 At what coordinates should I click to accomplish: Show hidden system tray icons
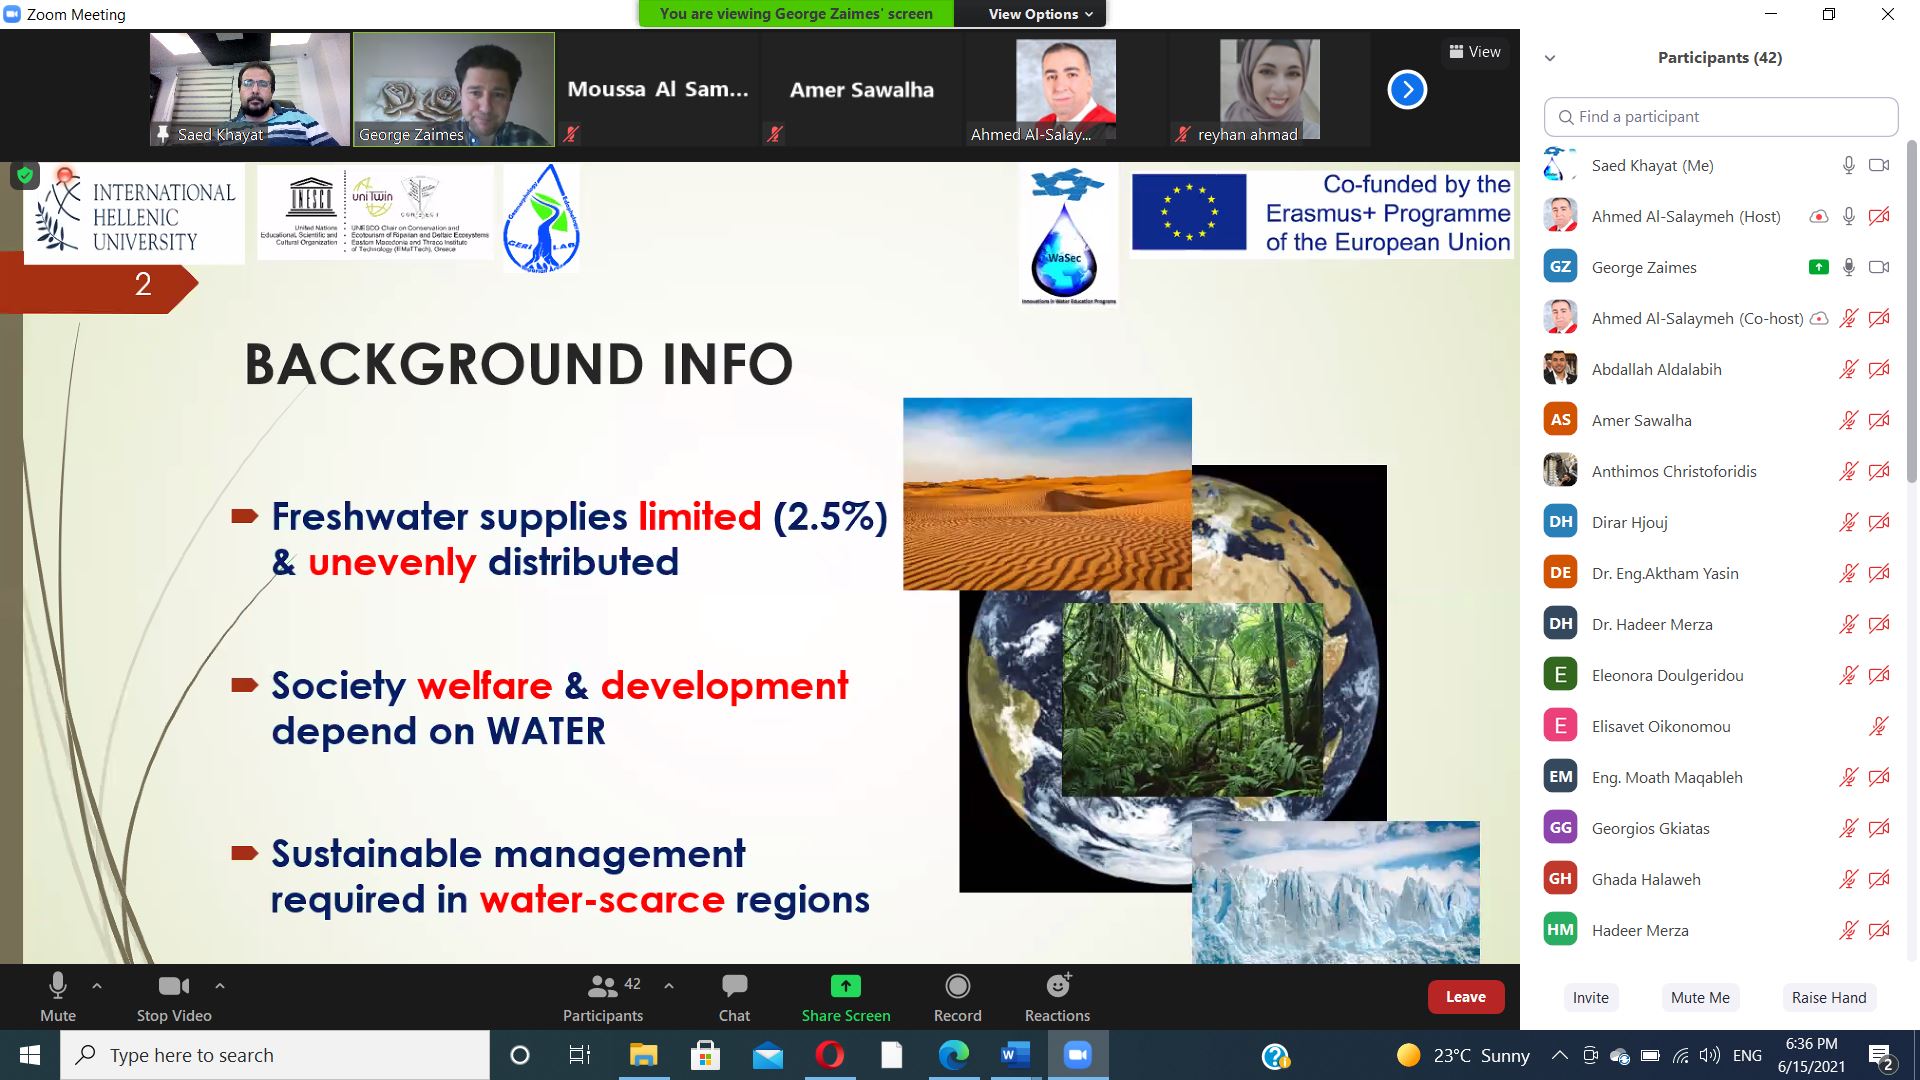coord(1559,1055)
